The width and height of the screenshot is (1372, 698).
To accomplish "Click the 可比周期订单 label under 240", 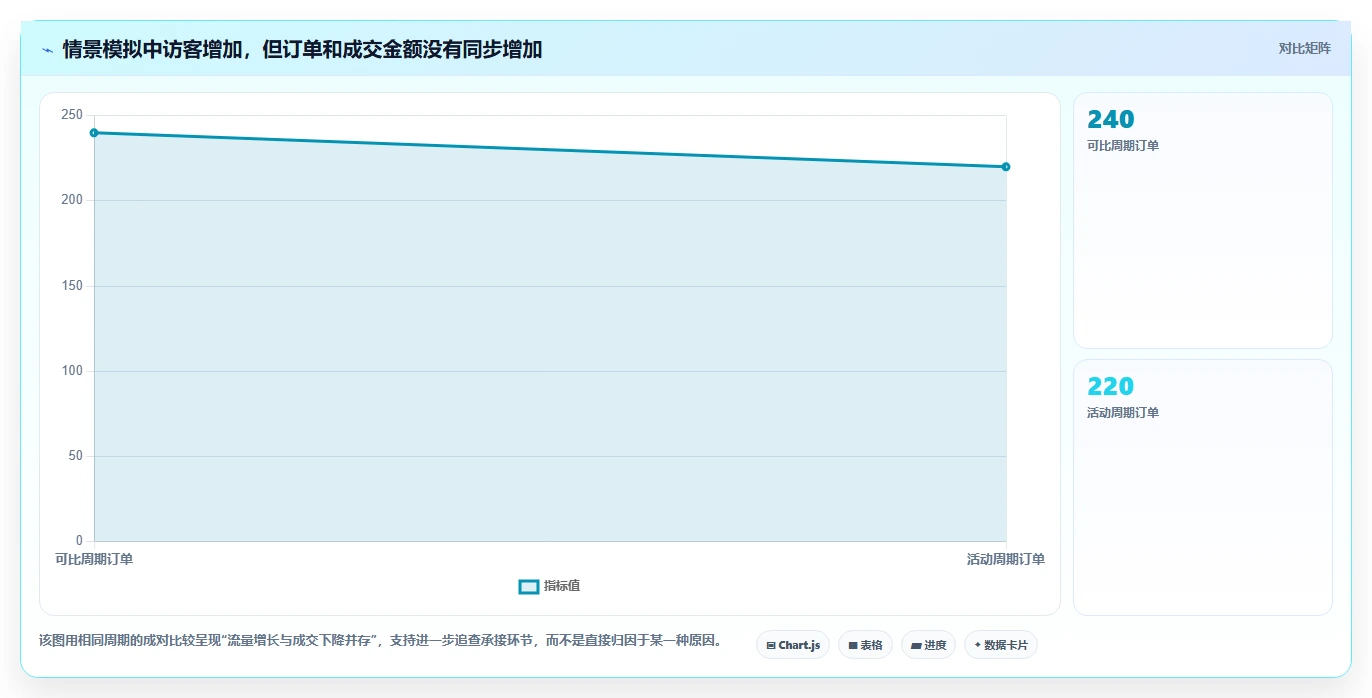I will tap(1123, 146).
